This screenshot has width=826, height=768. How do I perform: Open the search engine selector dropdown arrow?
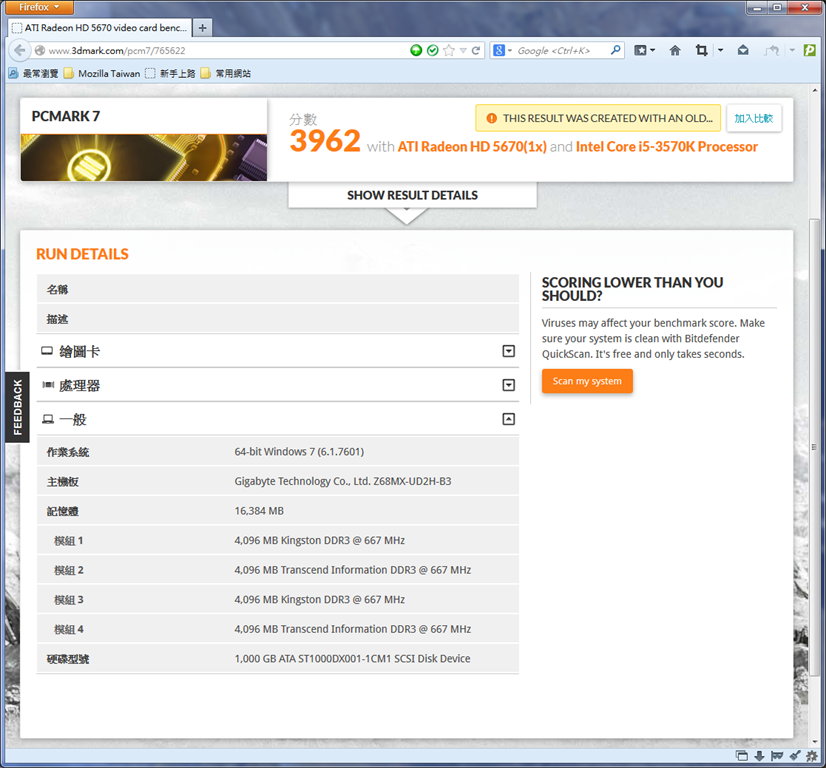pos(509,51)
